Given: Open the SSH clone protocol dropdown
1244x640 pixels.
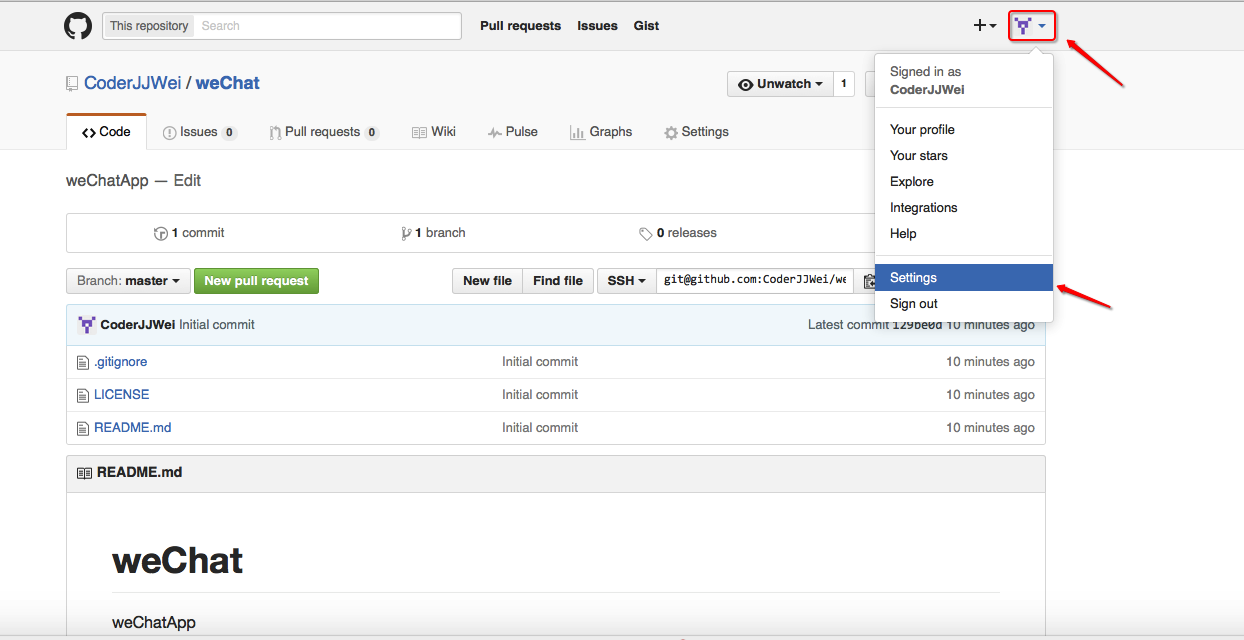Looking at the screenshot, I should point(627,281).
